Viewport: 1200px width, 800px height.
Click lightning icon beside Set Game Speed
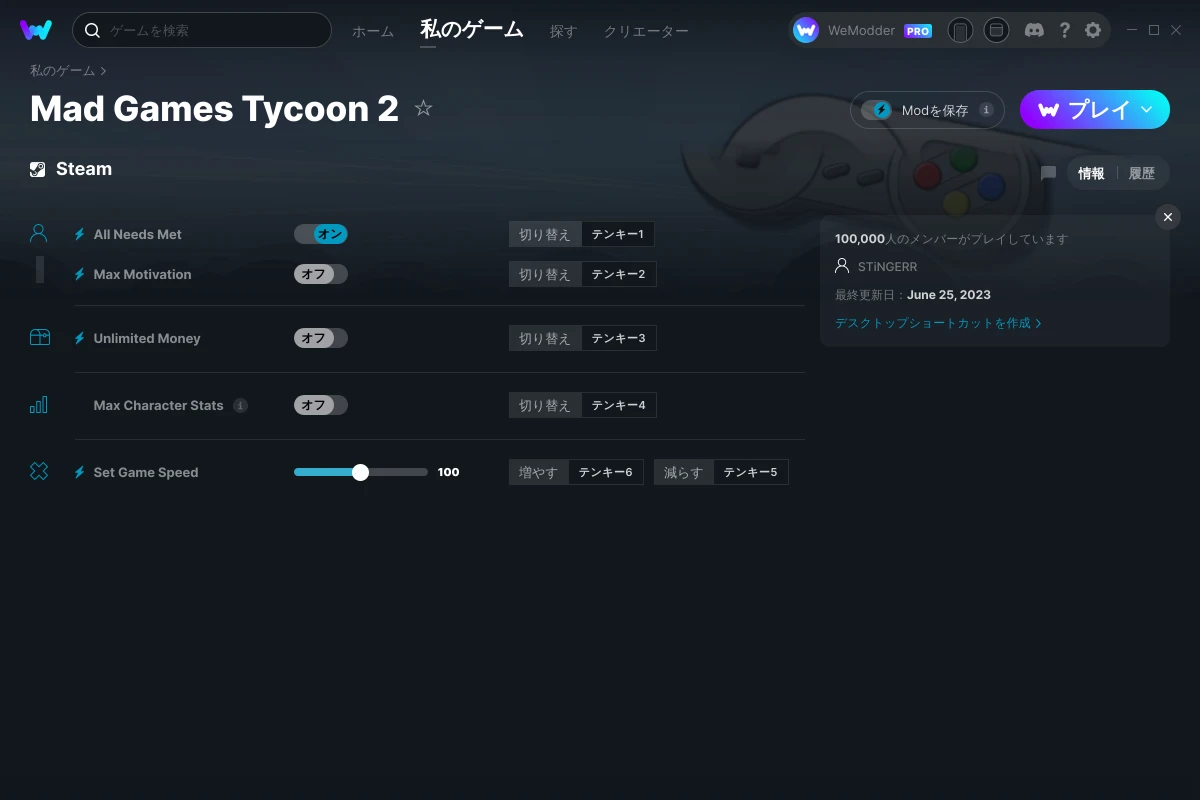coord(80,472)
